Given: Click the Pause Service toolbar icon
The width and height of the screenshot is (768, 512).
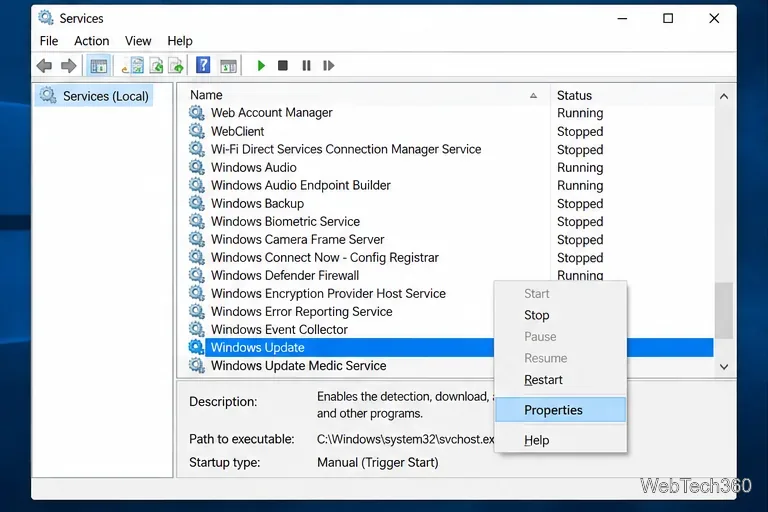Looking at the screenshot, I should [x=306, y=66].
